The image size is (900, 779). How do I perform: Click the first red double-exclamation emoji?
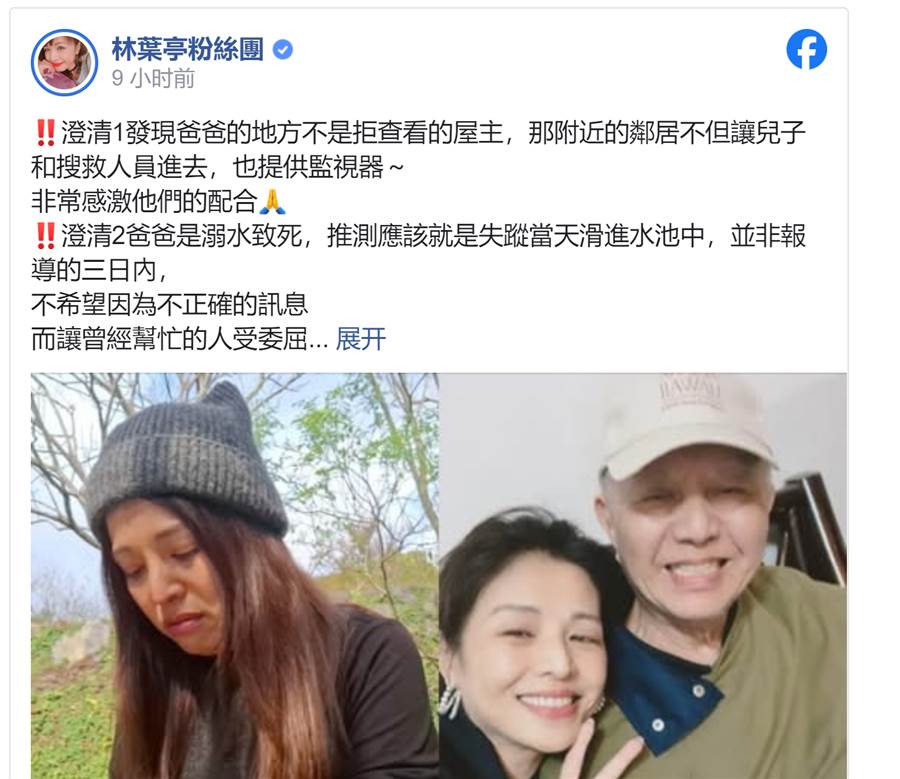(45, 133)
